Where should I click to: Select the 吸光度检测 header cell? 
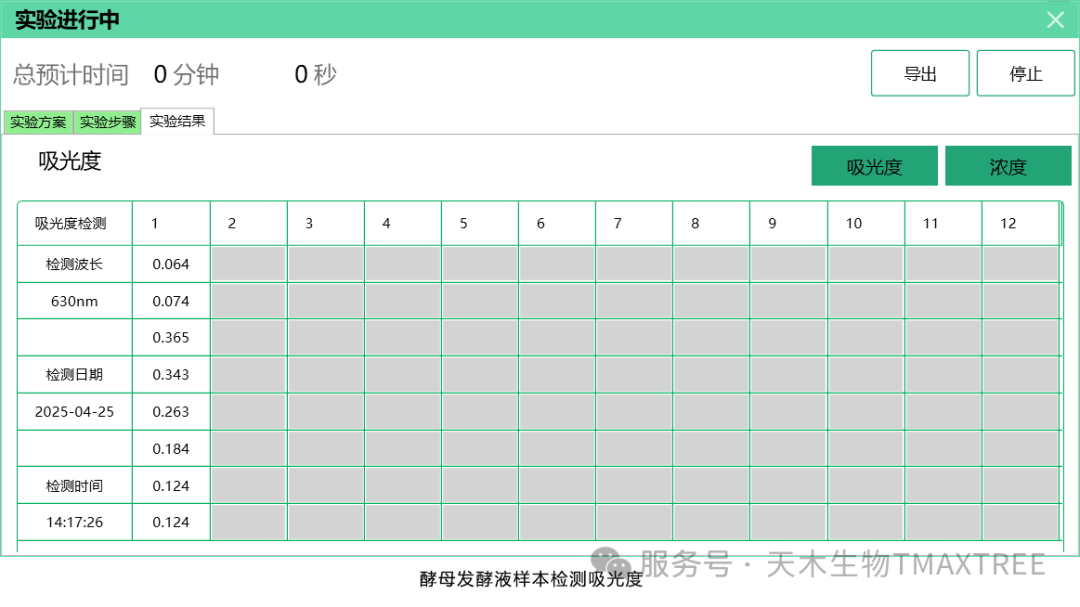(74, 223)
